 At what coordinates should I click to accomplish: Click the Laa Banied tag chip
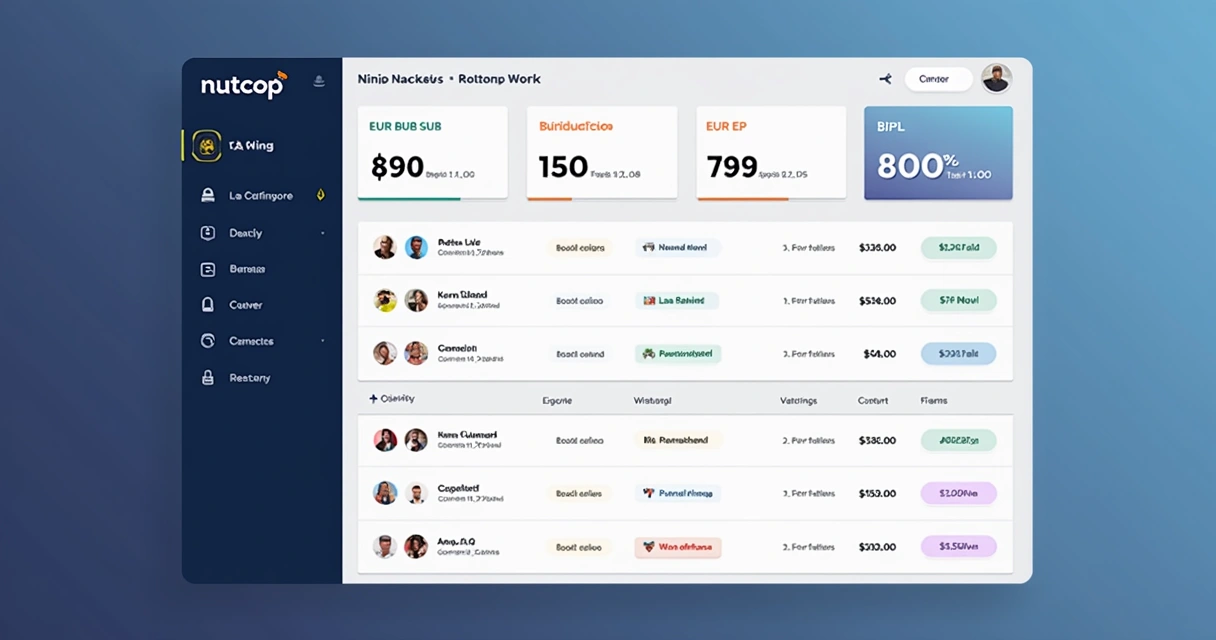pyautogui.click(x=677, y=300)
